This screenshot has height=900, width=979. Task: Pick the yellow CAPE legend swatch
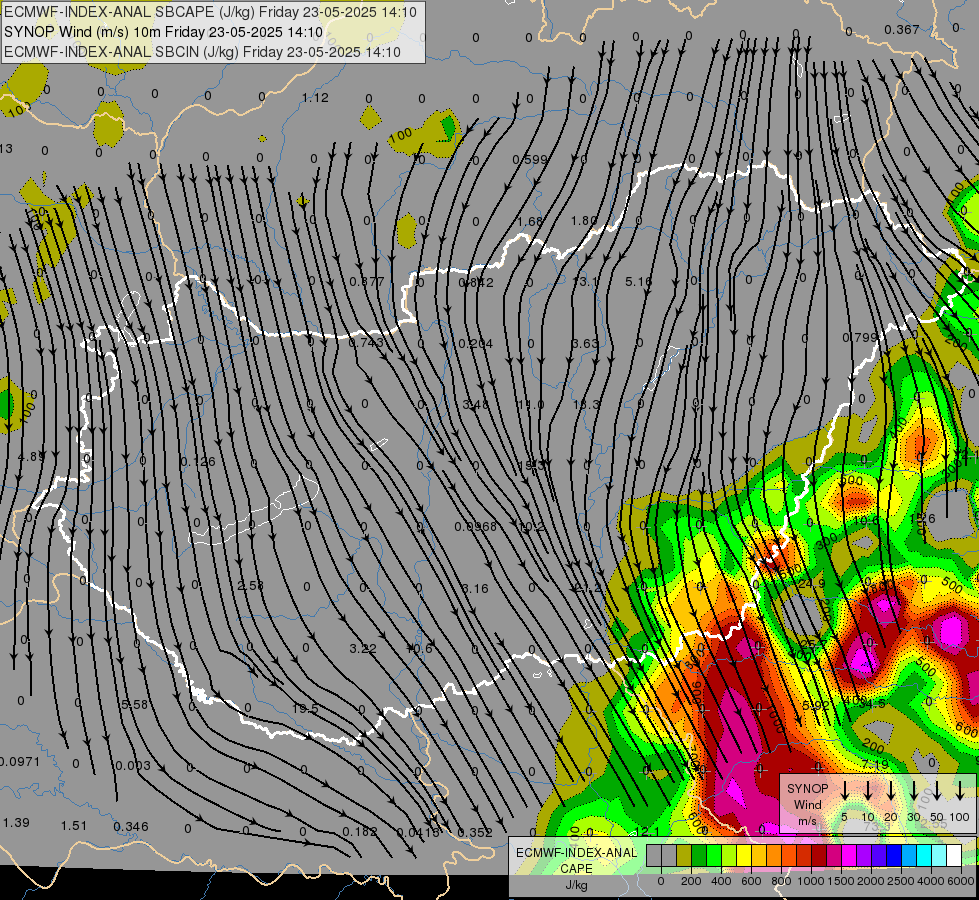click(x=744, y=856)
